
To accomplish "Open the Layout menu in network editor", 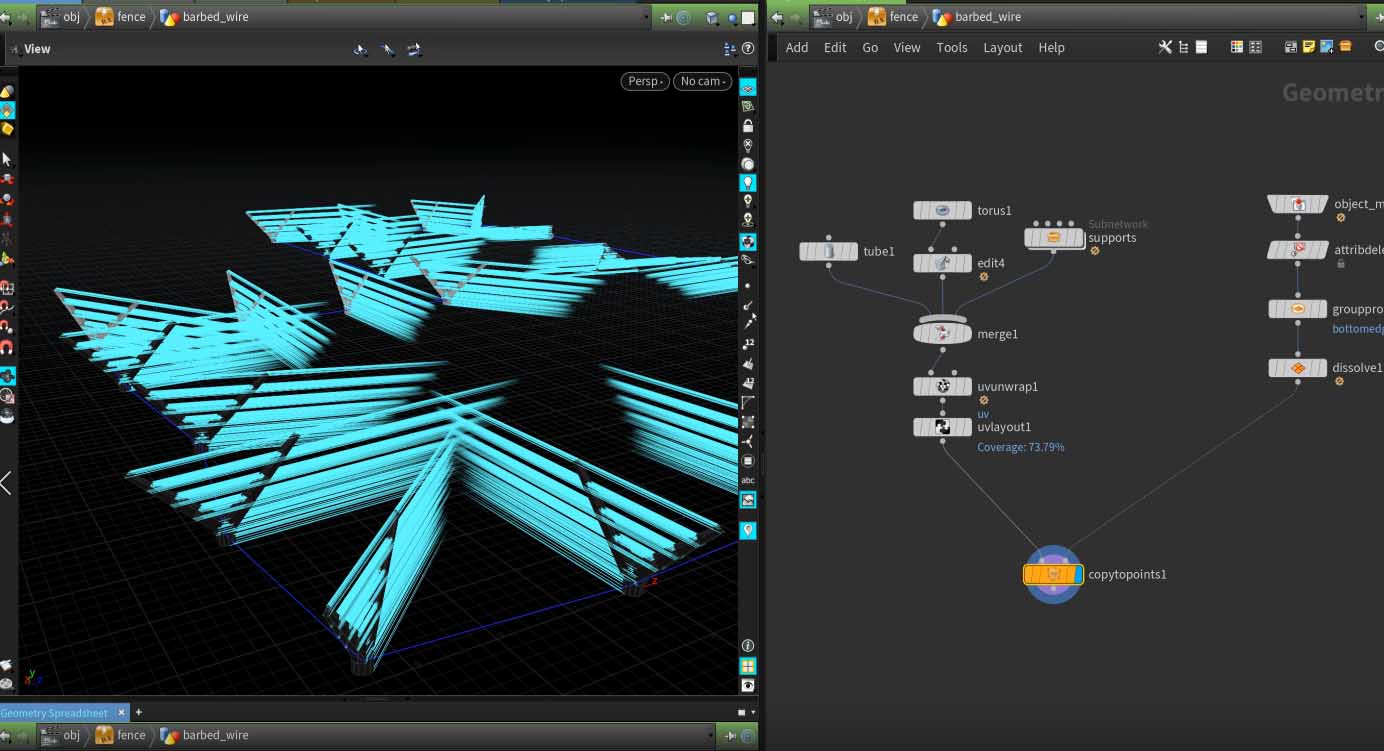I will pyautogui.click(x=1002, y=47).
